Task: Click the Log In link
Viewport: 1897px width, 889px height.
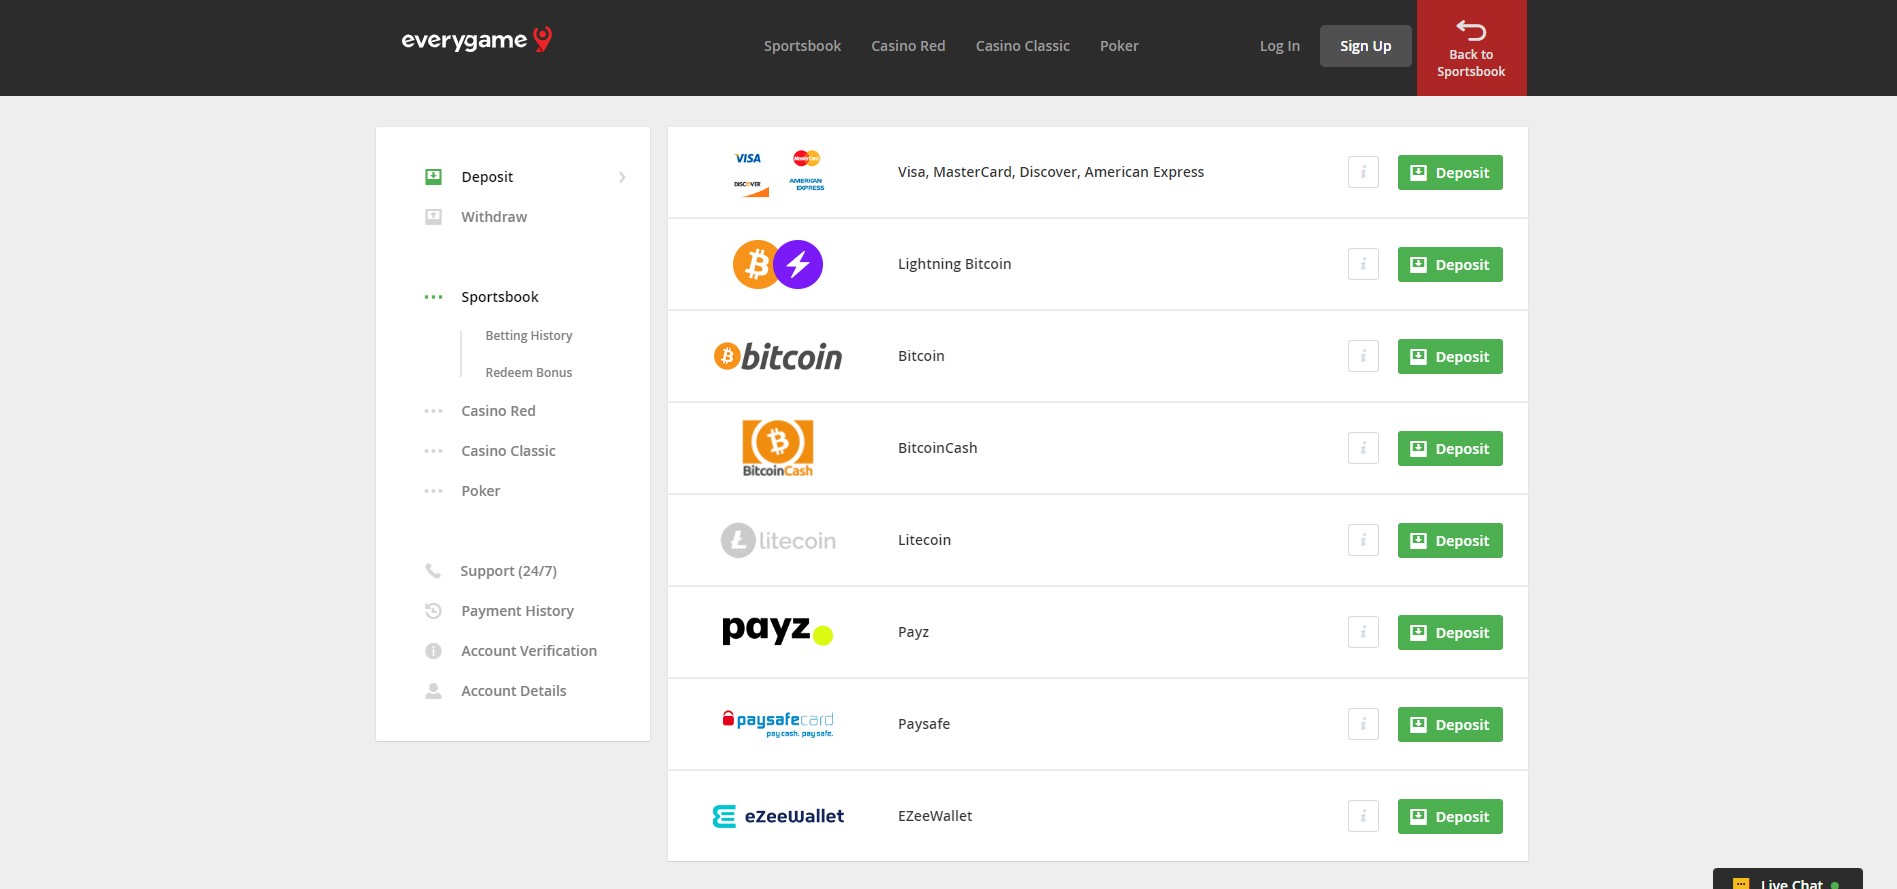Action: tap(1280, 46)
